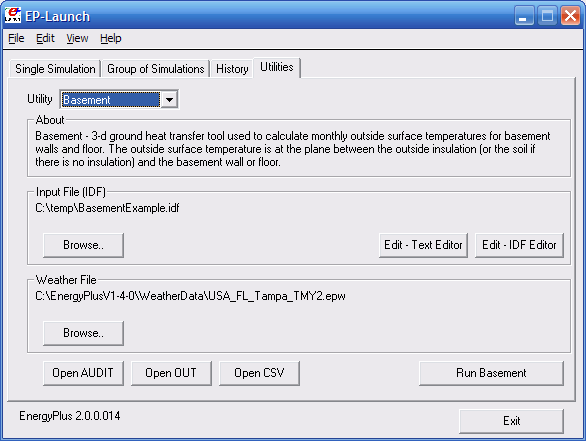Switch to the Single Simulation tab

(55, 69)
